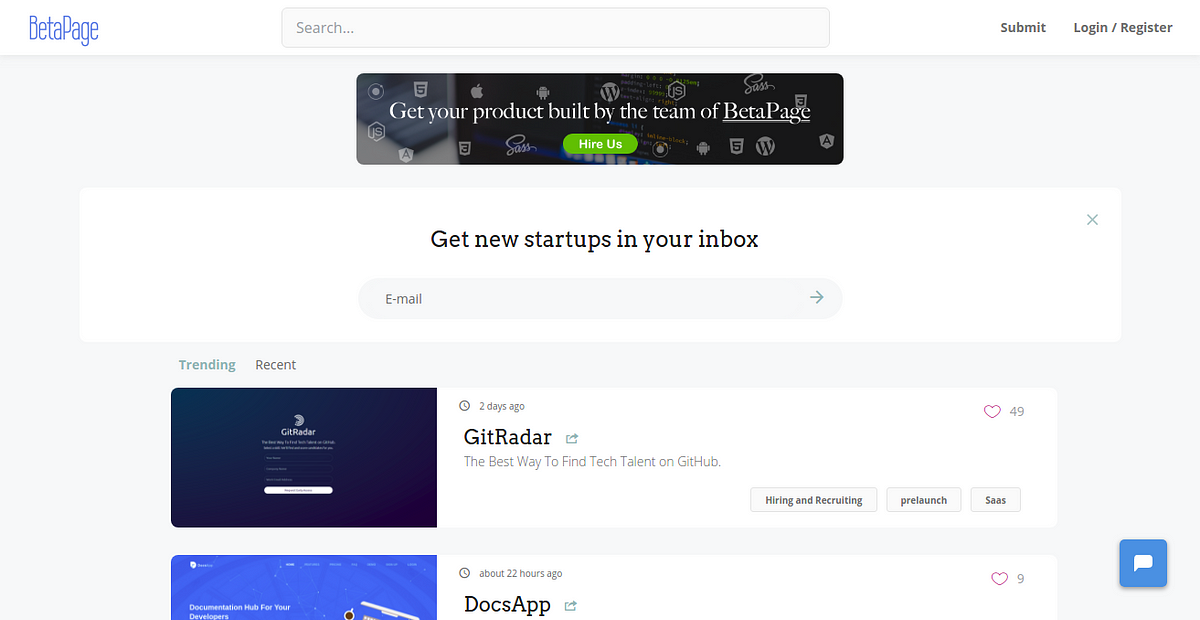1200x620 pixels.
Task: Click the clock icon near 'about 22 hours ago'
Action: point(464,573)
